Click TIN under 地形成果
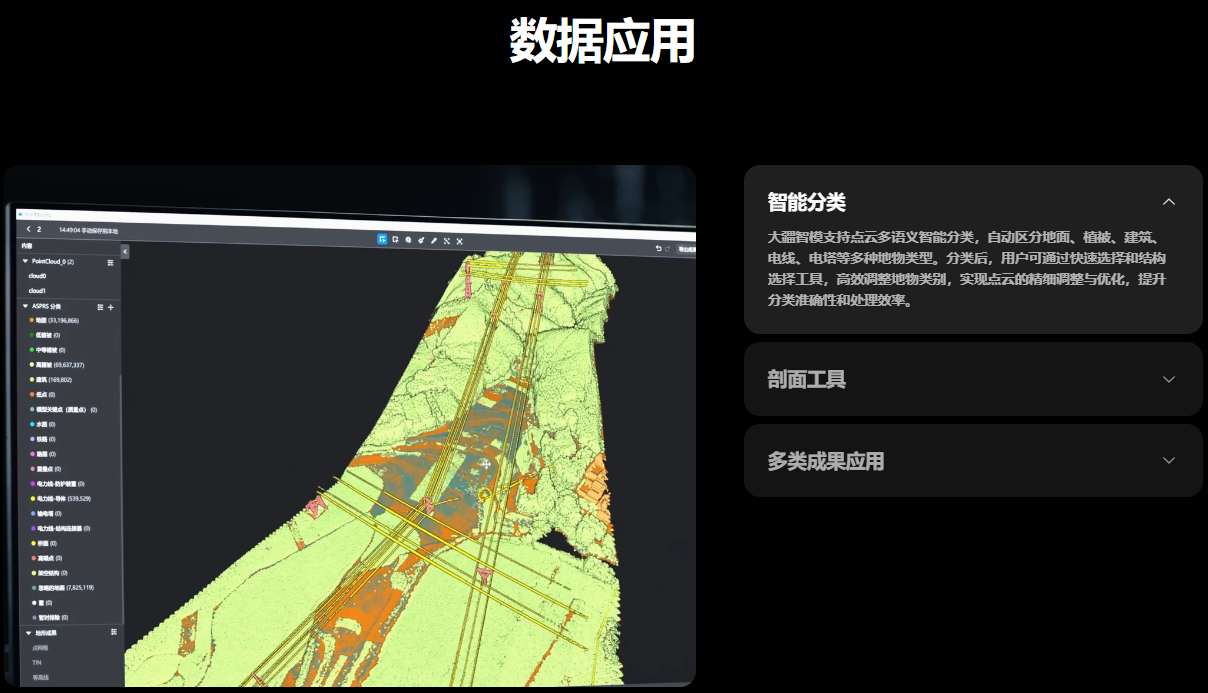 (37, 662)
